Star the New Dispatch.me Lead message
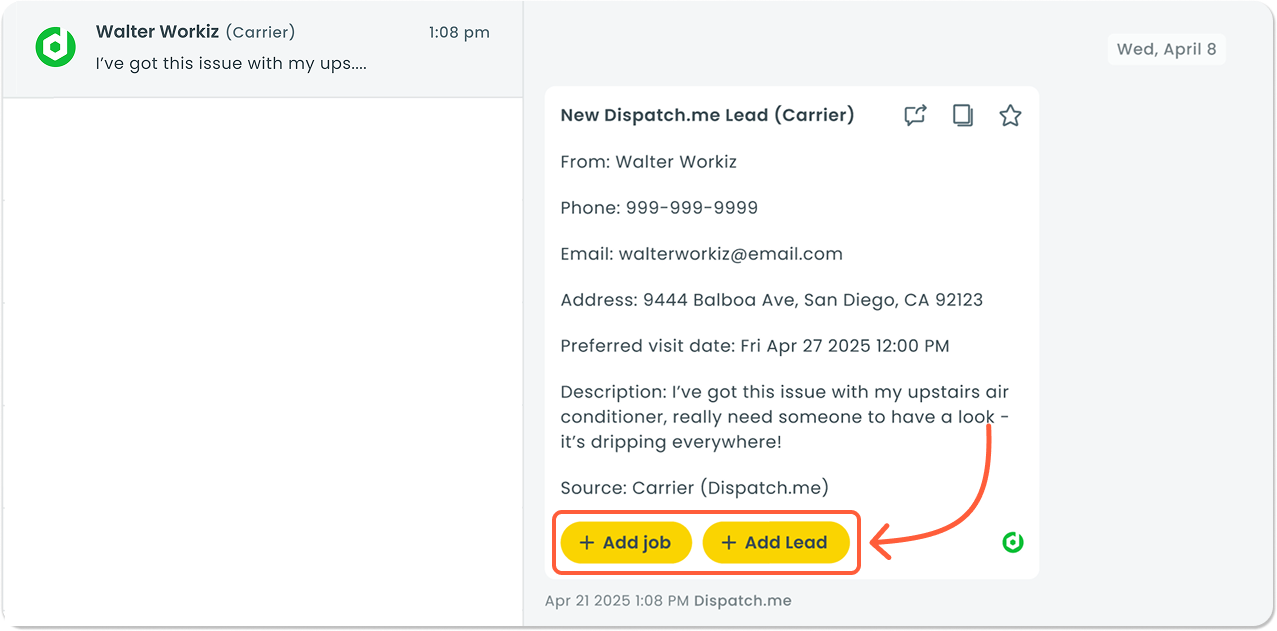This screenshot has width=1277, height=631. coord(1010,116)
